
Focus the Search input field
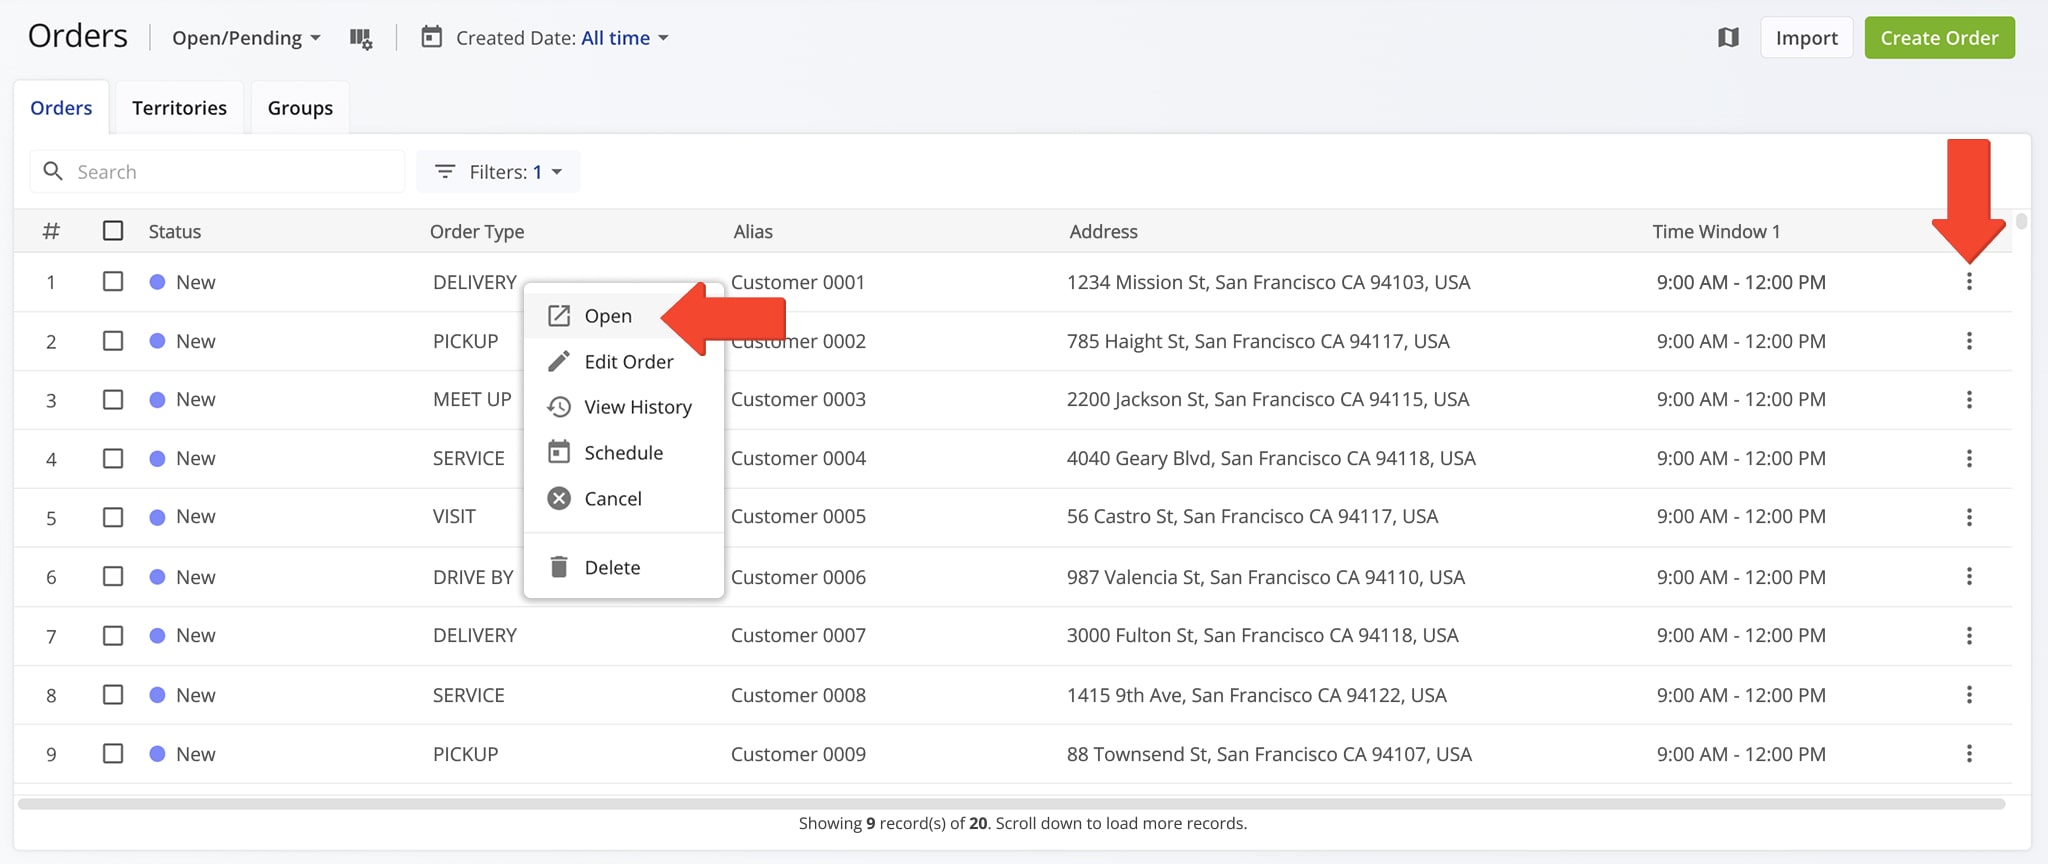[217, 171]
